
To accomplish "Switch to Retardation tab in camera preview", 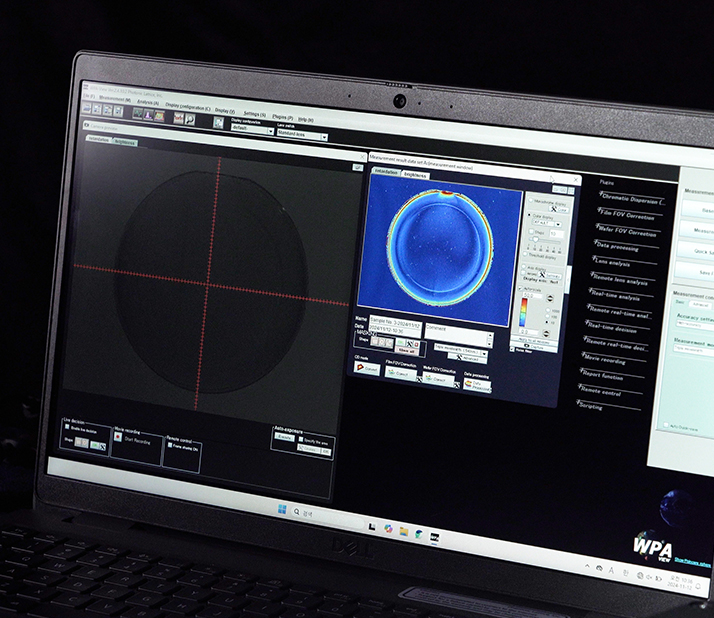I will 99,139.
